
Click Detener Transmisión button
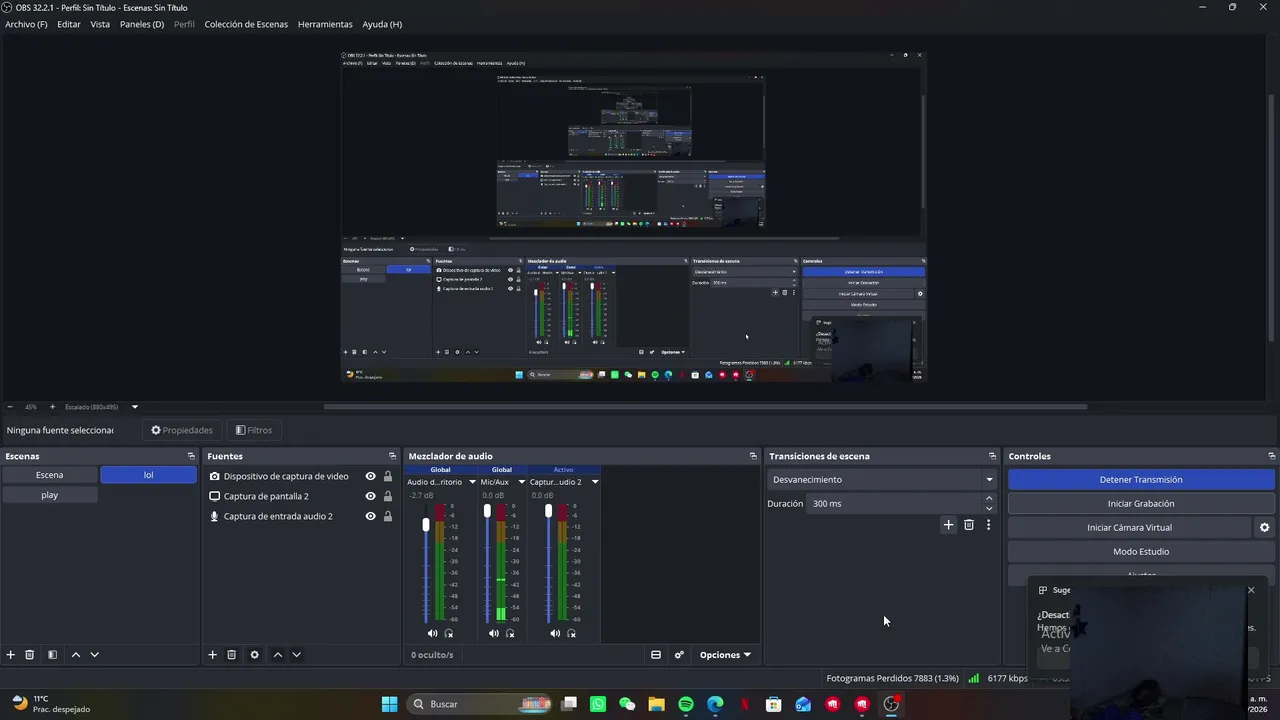point(1141,479)
